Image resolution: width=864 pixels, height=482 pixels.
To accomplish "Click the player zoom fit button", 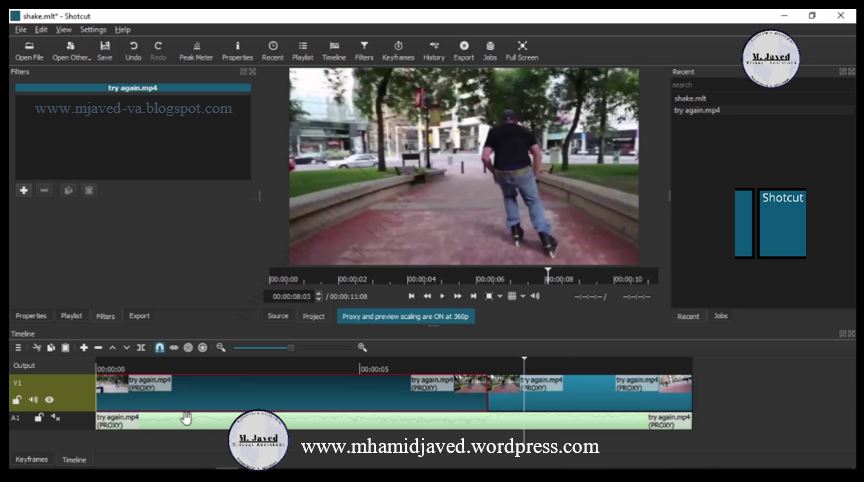I will pyautogui.click(x=489, y=296).
